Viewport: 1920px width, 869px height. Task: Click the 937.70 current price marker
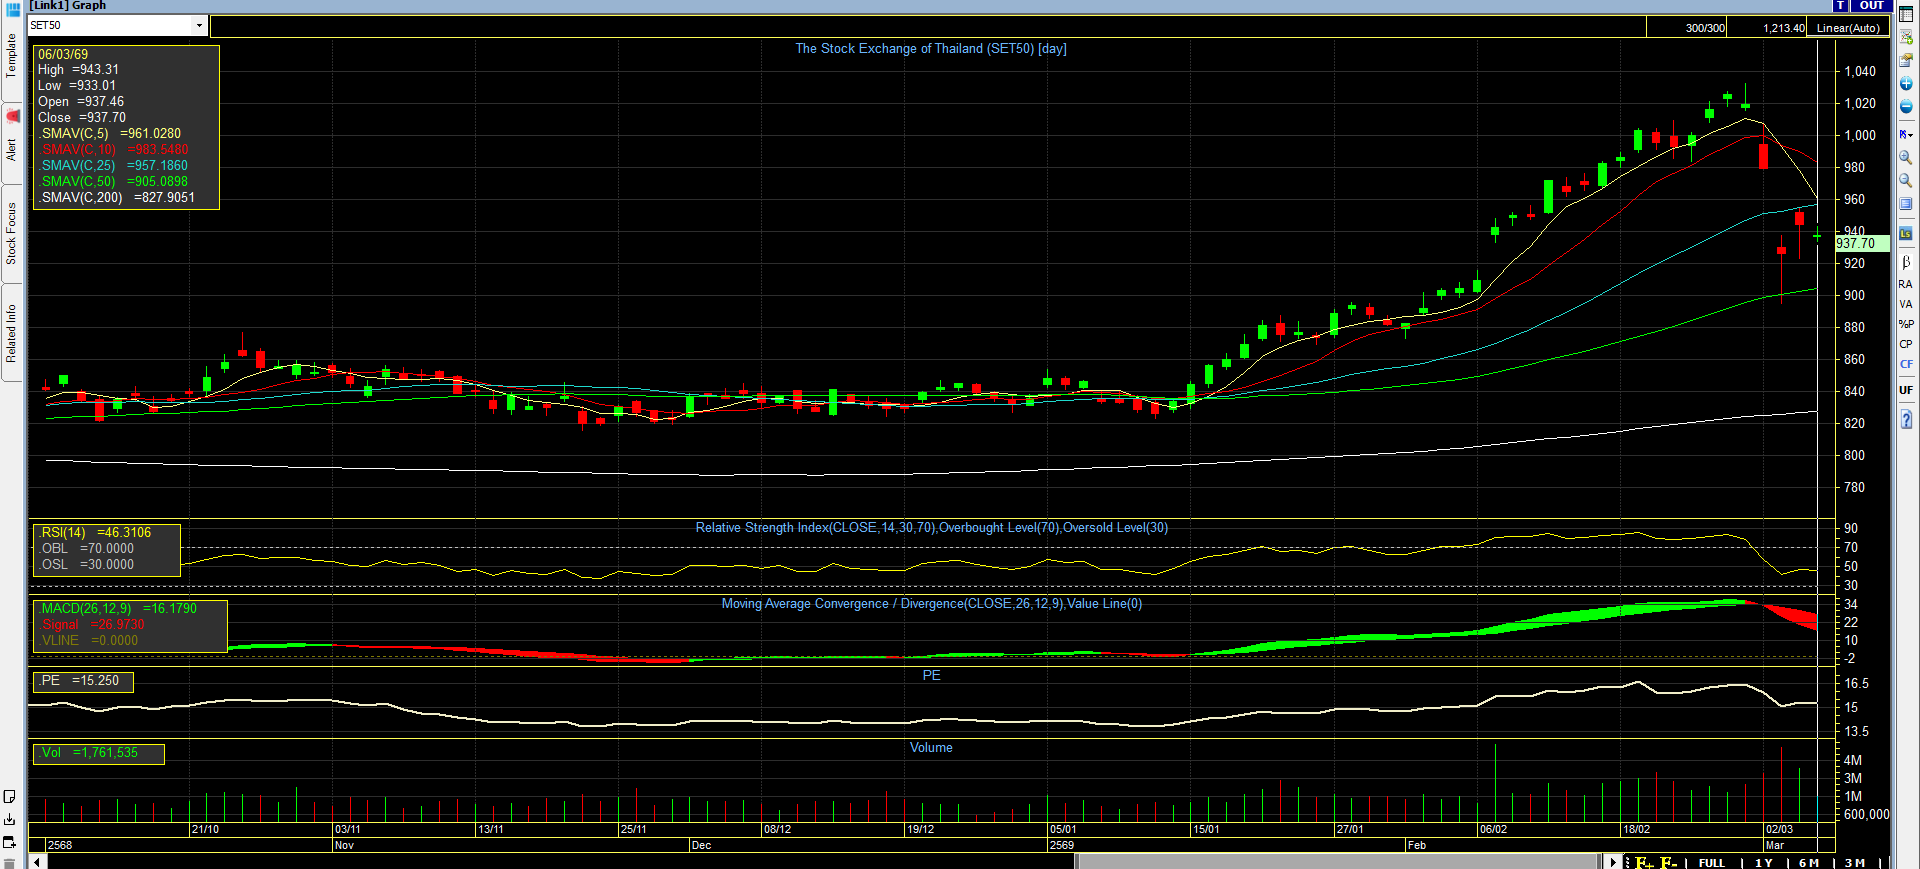tap(1862, 243)
